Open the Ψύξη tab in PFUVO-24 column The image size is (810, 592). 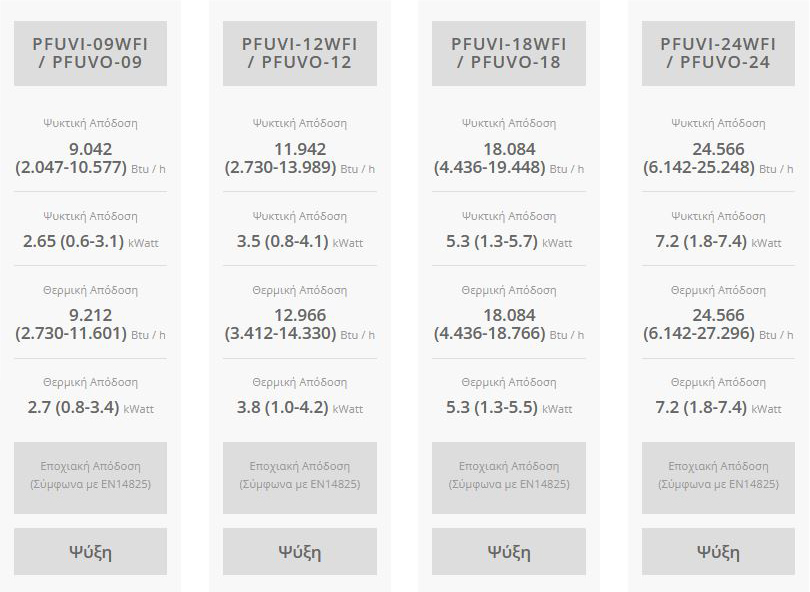(718, 552)
